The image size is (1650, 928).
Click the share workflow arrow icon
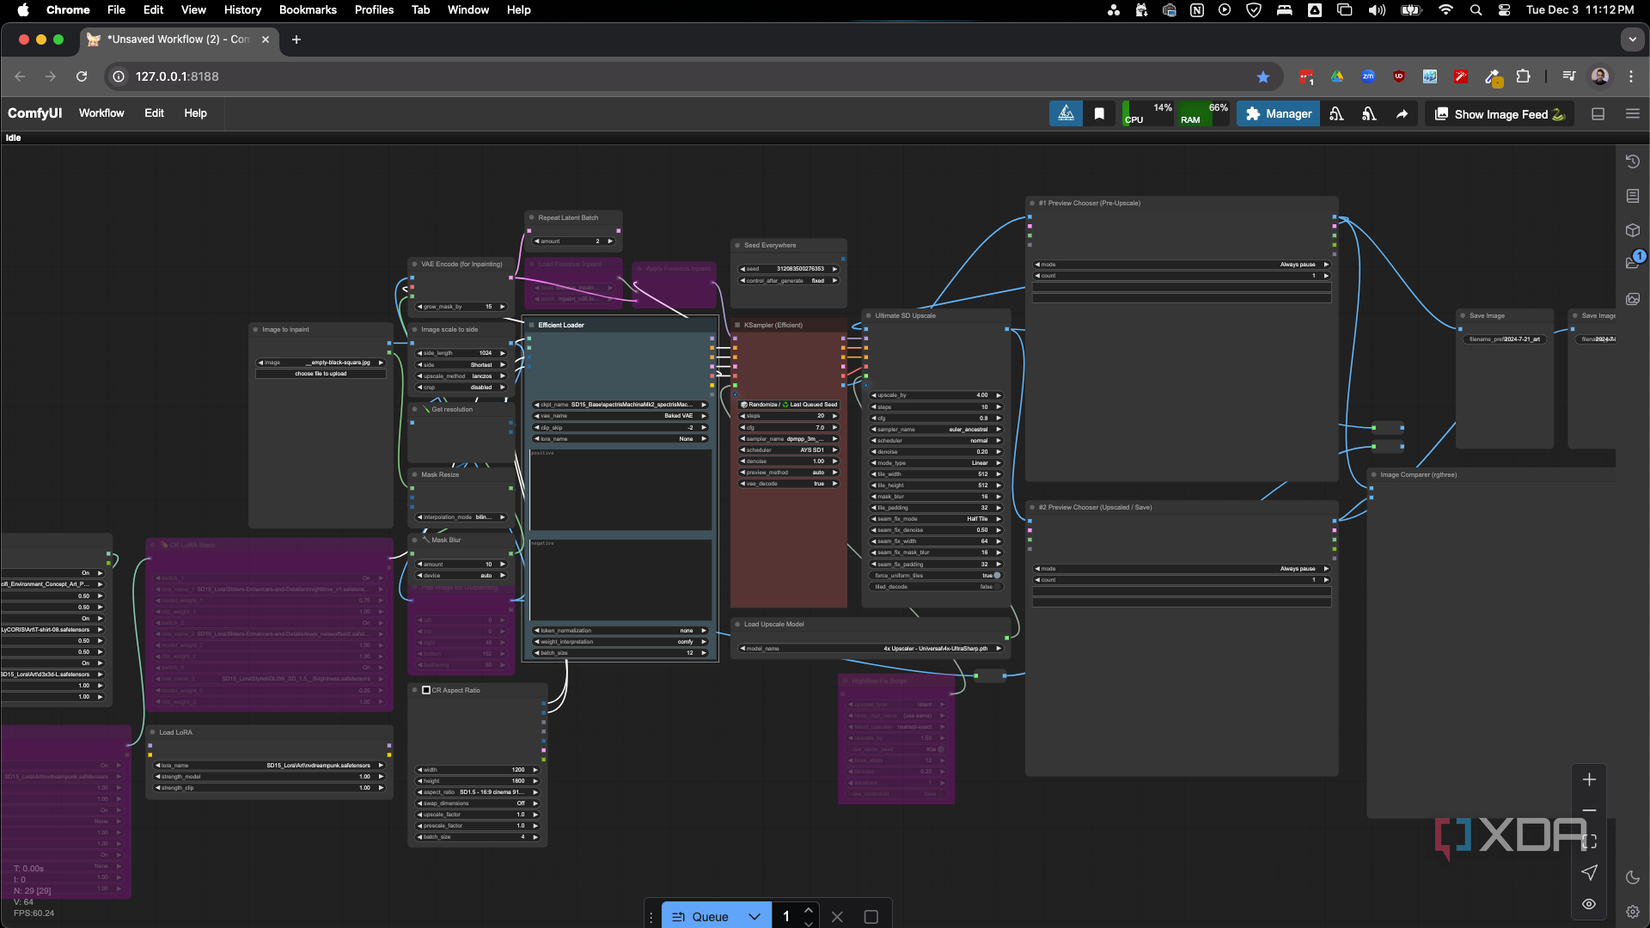(x=1402, y=113)
